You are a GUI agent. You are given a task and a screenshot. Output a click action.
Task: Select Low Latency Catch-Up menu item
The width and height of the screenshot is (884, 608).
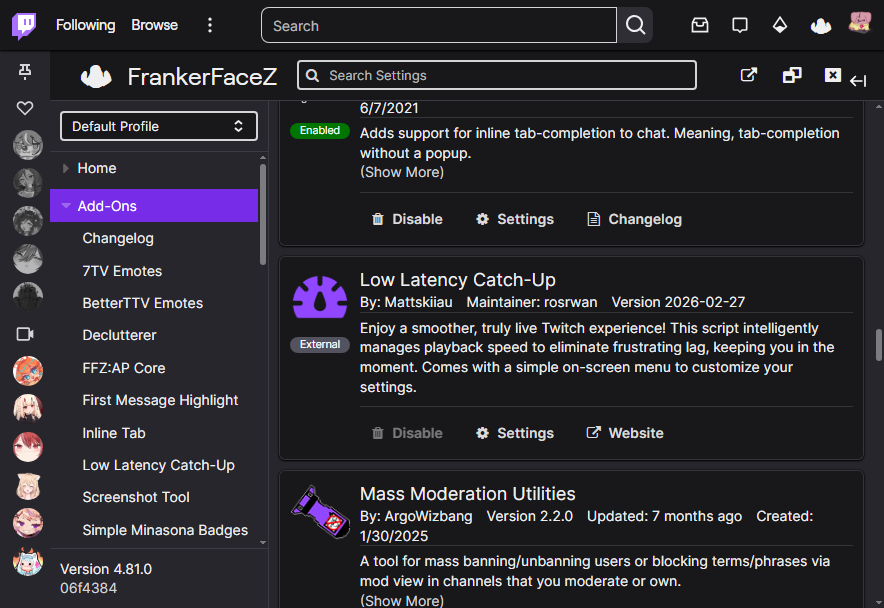pos(158,465)
